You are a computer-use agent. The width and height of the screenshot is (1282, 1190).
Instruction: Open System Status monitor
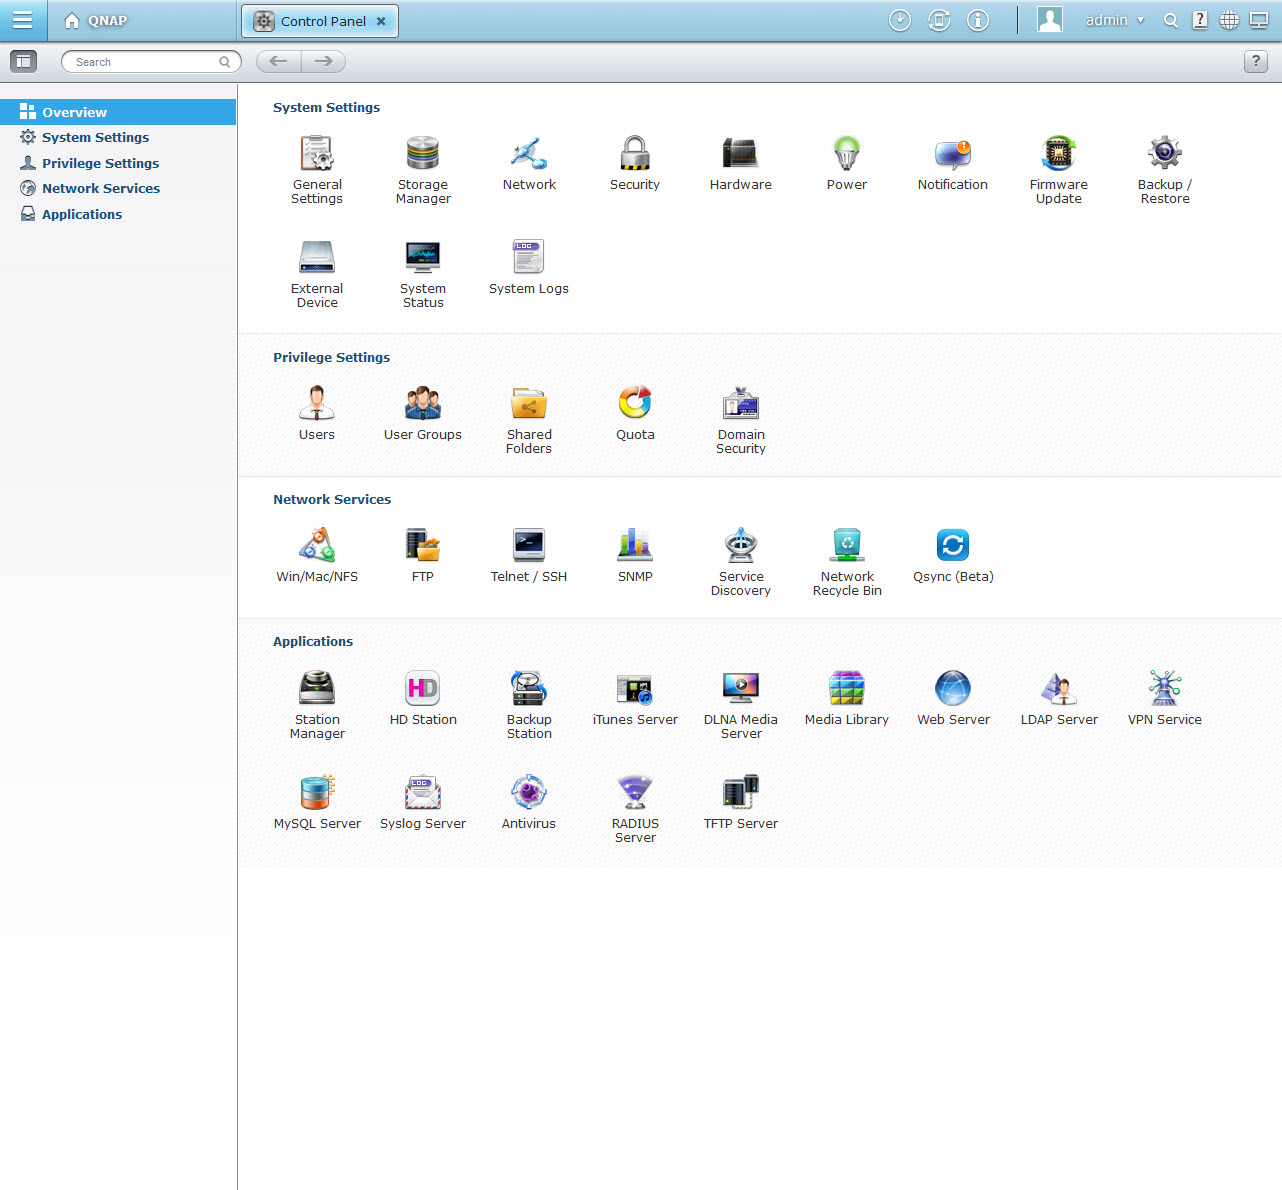pos(422,258)
